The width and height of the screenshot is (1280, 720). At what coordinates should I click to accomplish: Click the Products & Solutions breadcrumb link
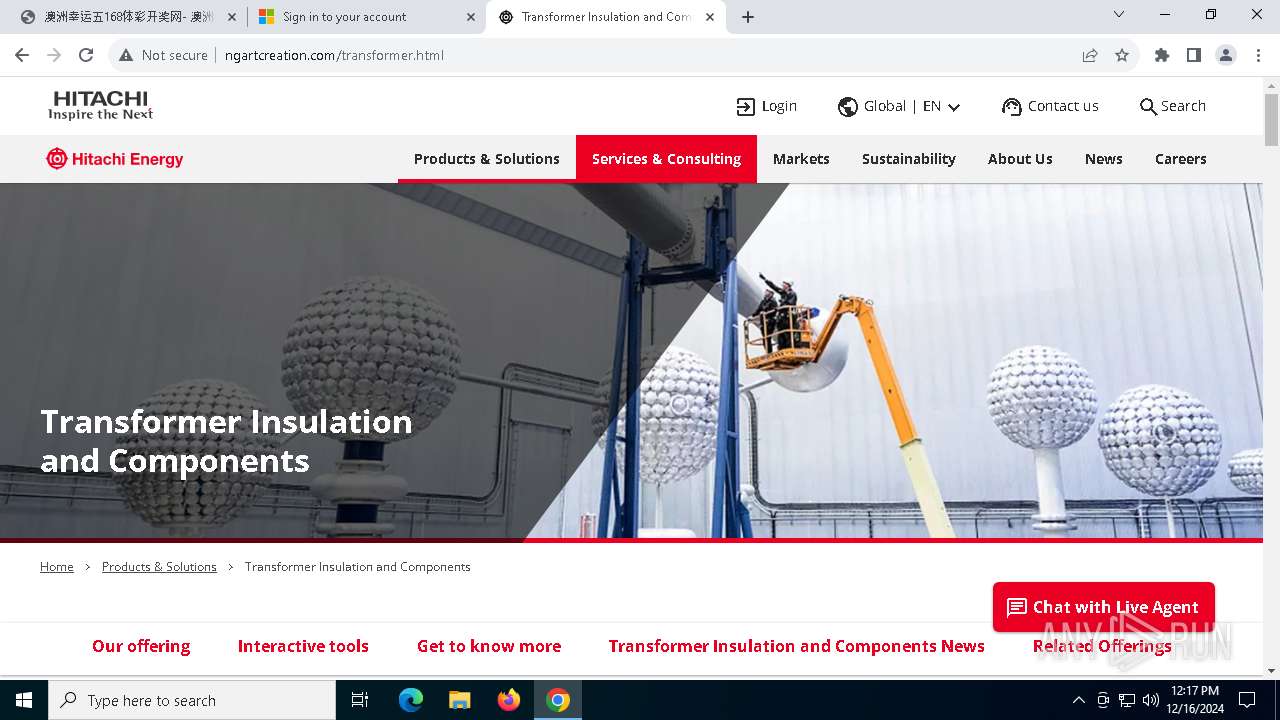tap(159, 567)
